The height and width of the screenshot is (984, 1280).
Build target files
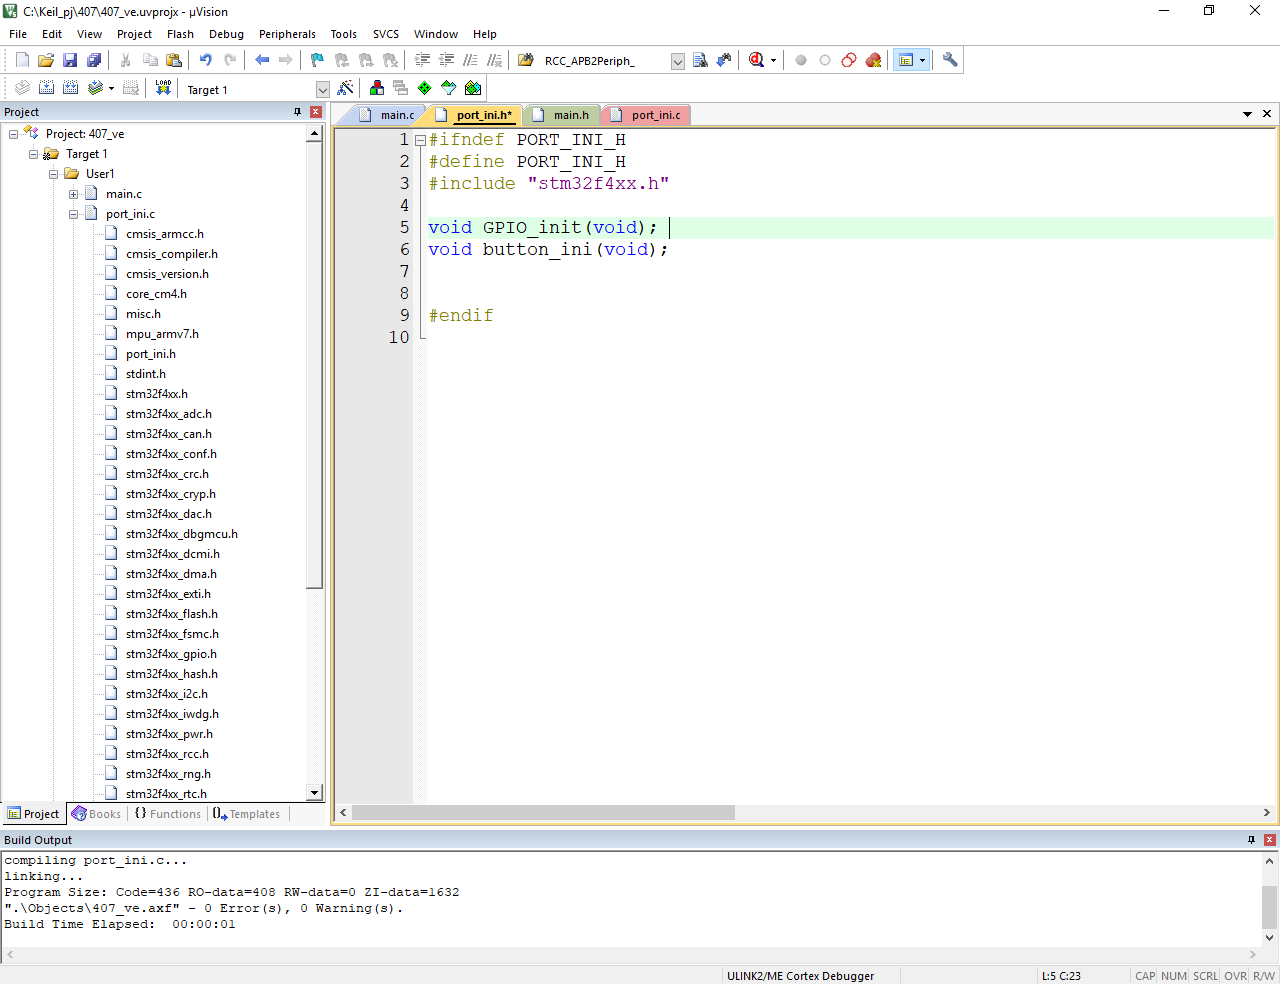pos(46,88)
